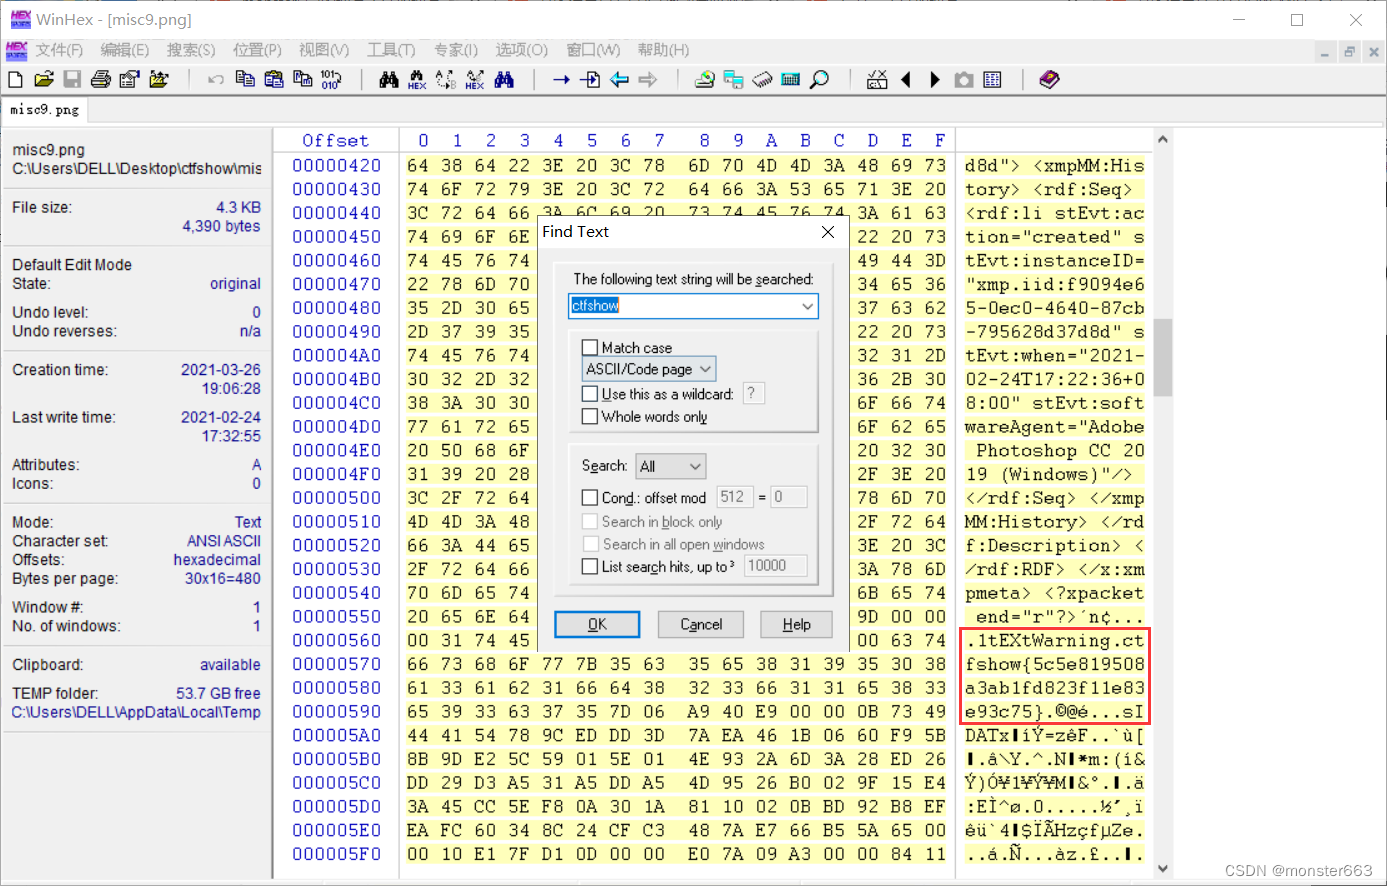Viewport: 1387px width, 886px height.
Task: Open the 帮助(H) menu
Action: (663, 50)
